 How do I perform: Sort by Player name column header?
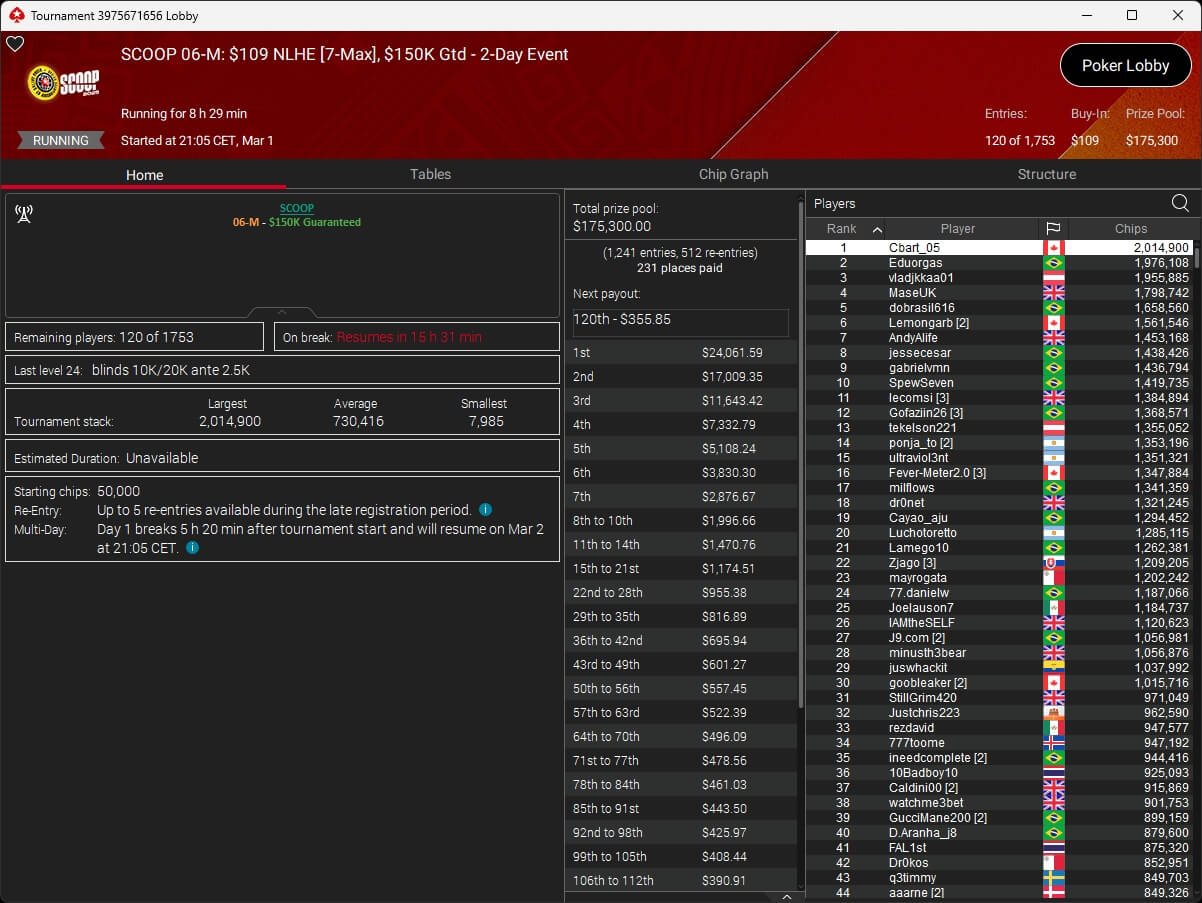tap(957, 229)
